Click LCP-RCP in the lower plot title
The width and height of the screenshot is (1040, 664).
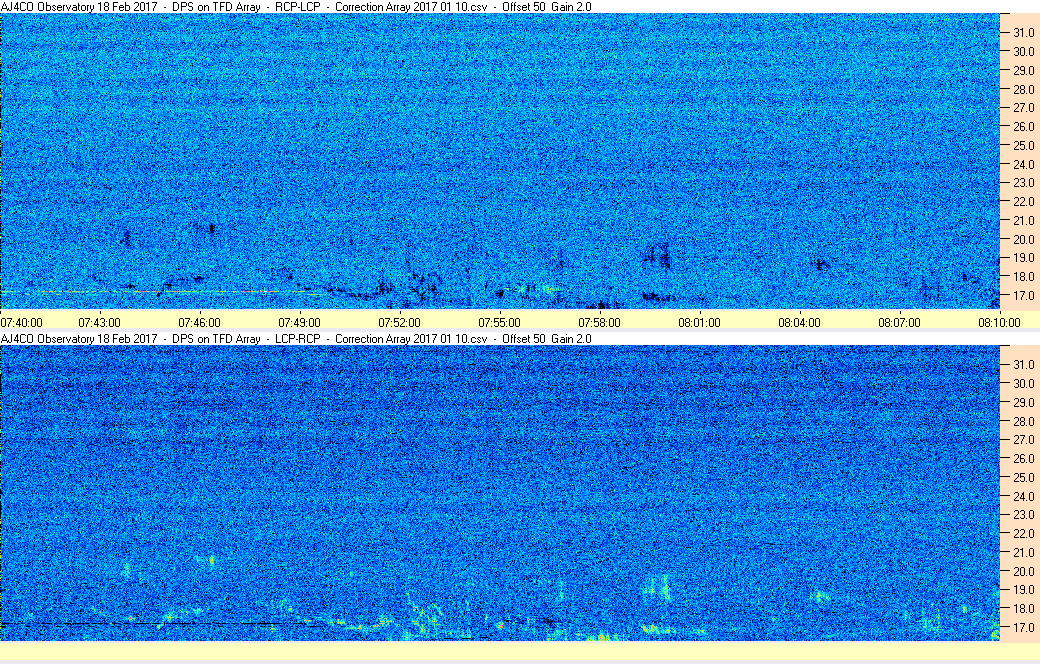[298, 339]
